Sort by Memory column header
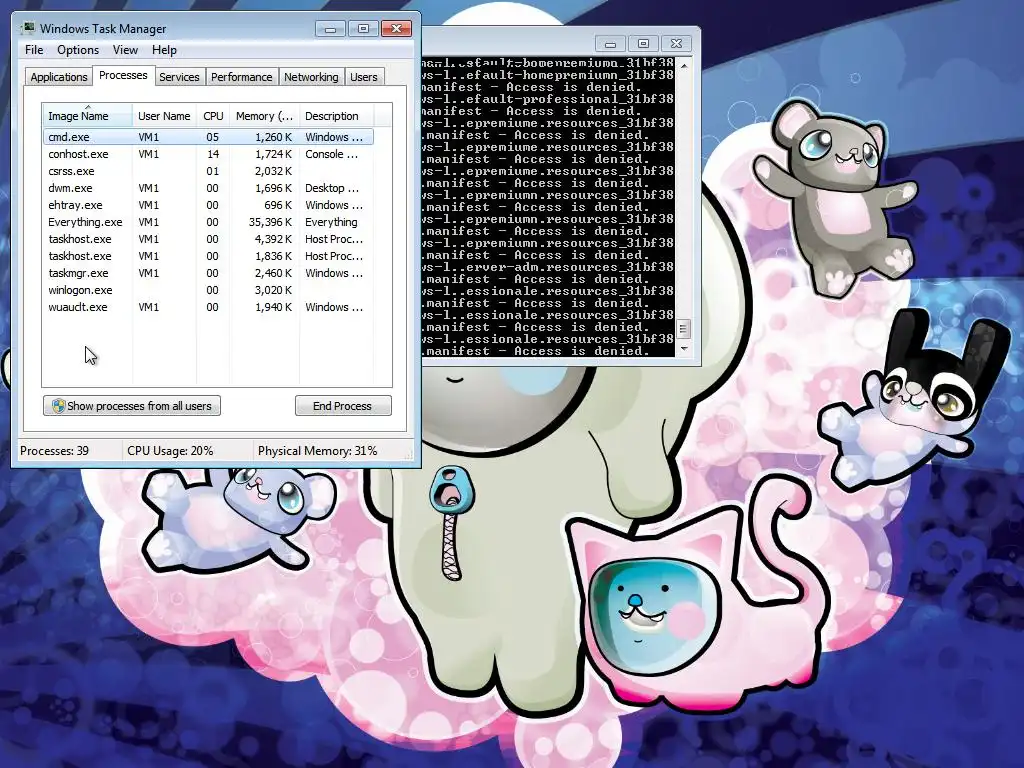This screenshot has height=768, width=1024. click(x=264, y=116)
